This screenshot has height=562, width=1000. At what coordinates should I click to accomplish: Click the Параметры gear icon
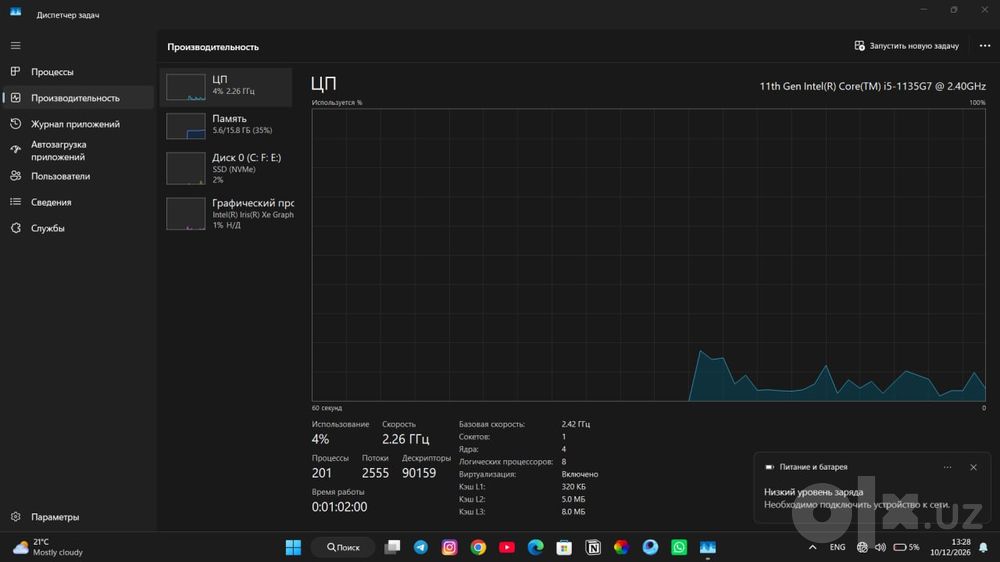tap(15, 517)
